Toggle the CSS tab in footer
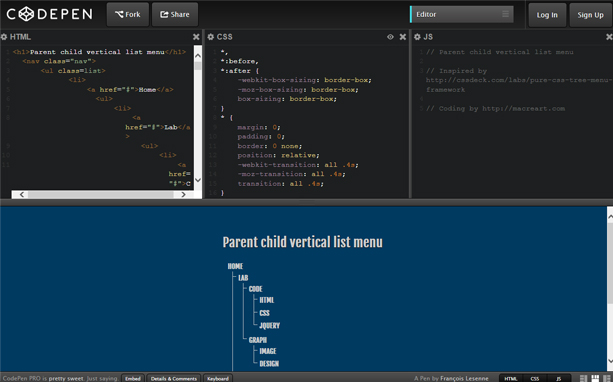613x382 pixels. (535, 378)
